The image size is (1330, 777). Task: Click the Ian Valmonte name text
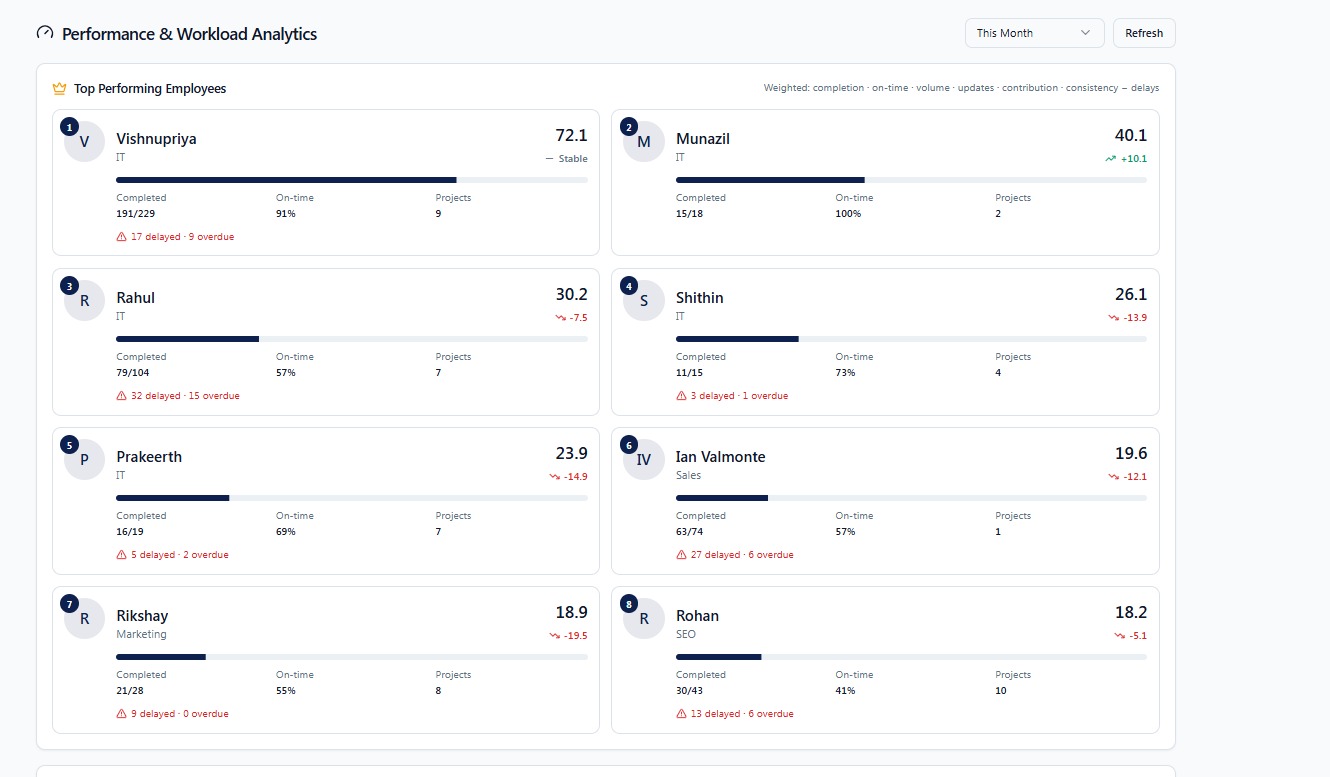click(x=720, y=457)
